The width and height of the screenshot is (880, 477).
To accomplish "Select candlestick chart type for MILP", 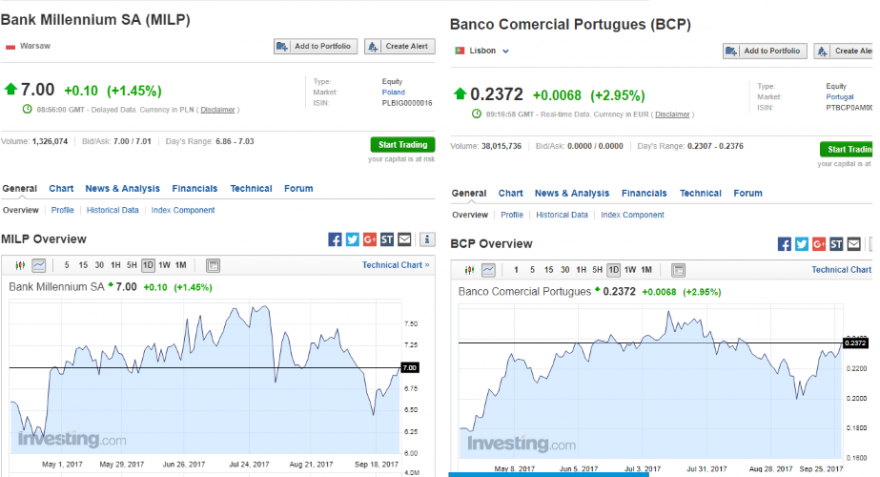I will [x=20, y=265].
